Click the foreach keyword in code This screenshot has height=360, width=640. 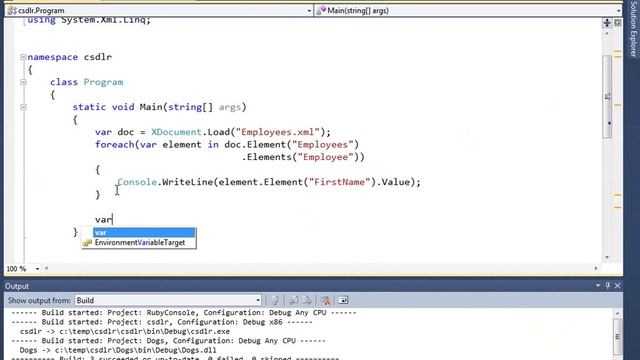[115, 144]
